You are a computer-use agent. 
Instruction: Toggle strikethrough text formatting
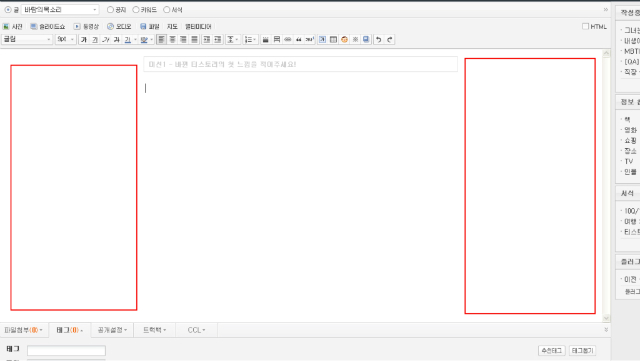[117, 40]
